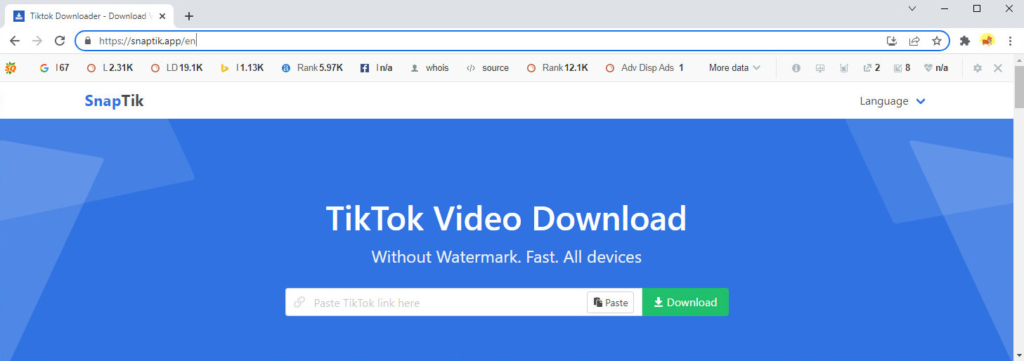Minimize the browser window
This screenshot has height=361, width=1024.
click(x=944, y=8)
